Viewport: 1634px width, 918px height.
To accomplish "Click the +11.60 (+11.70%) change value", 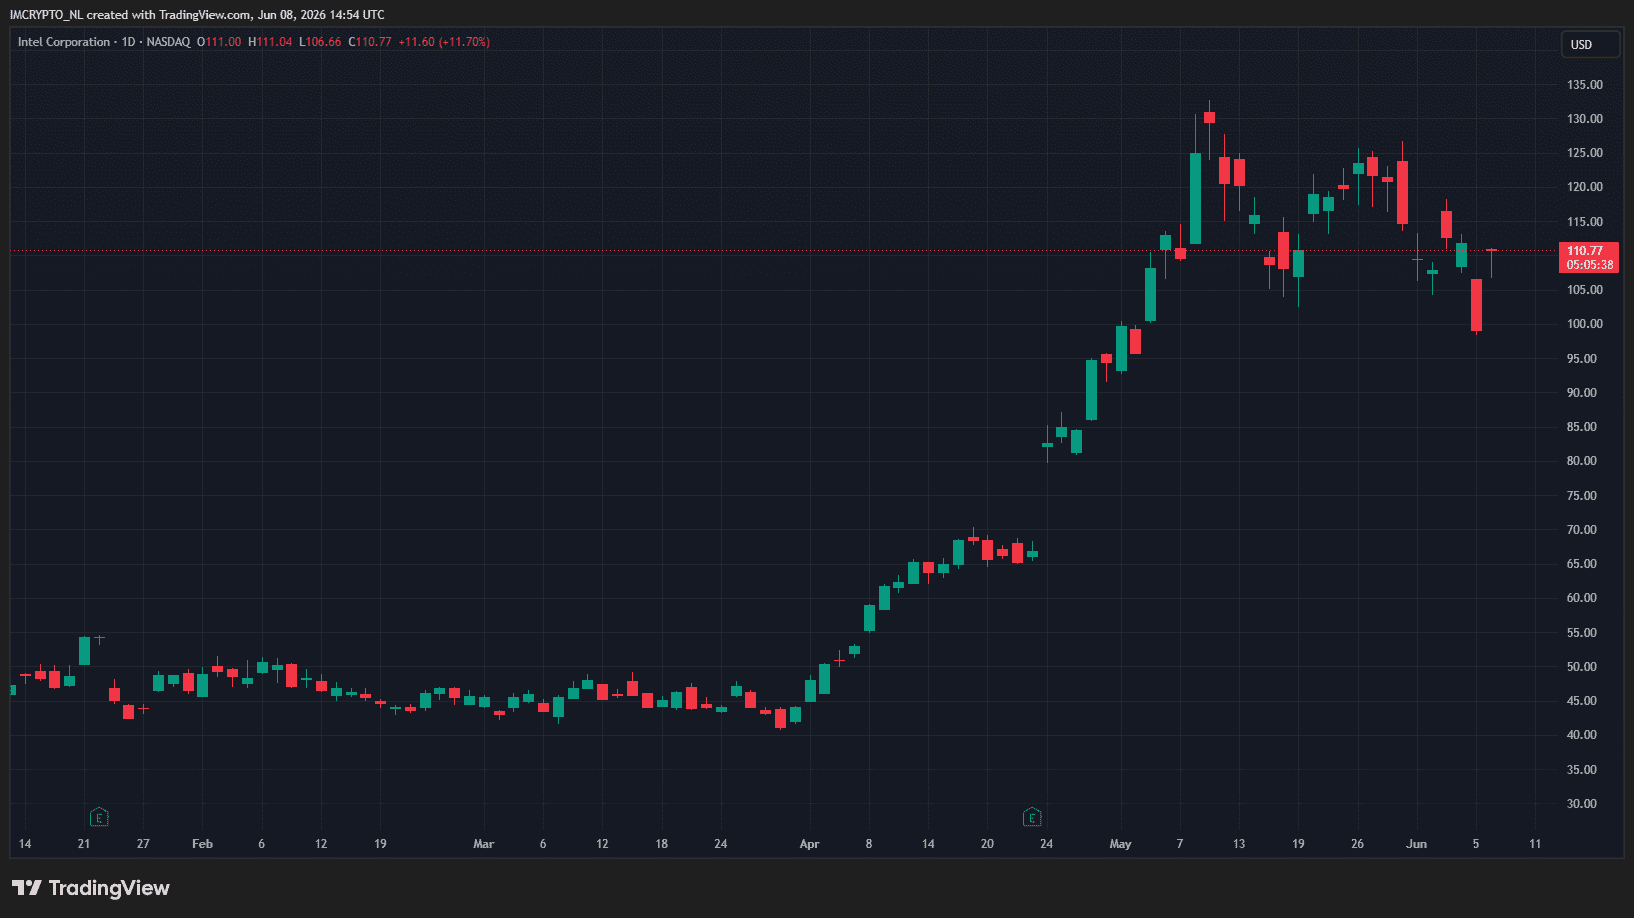I will click(x=444, y=42).
